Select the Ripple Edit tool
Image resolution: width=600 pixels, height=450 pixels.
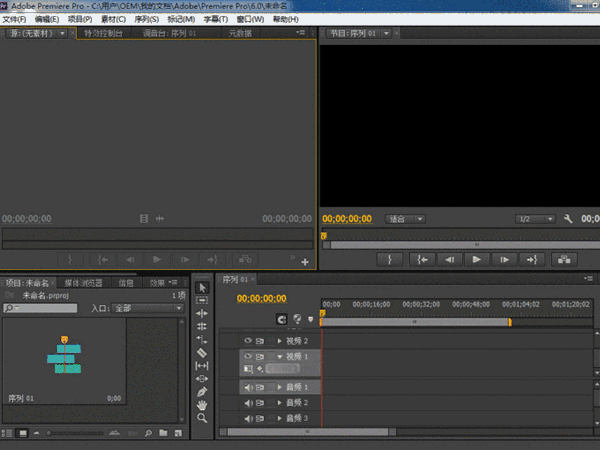(x=202, y=313)
